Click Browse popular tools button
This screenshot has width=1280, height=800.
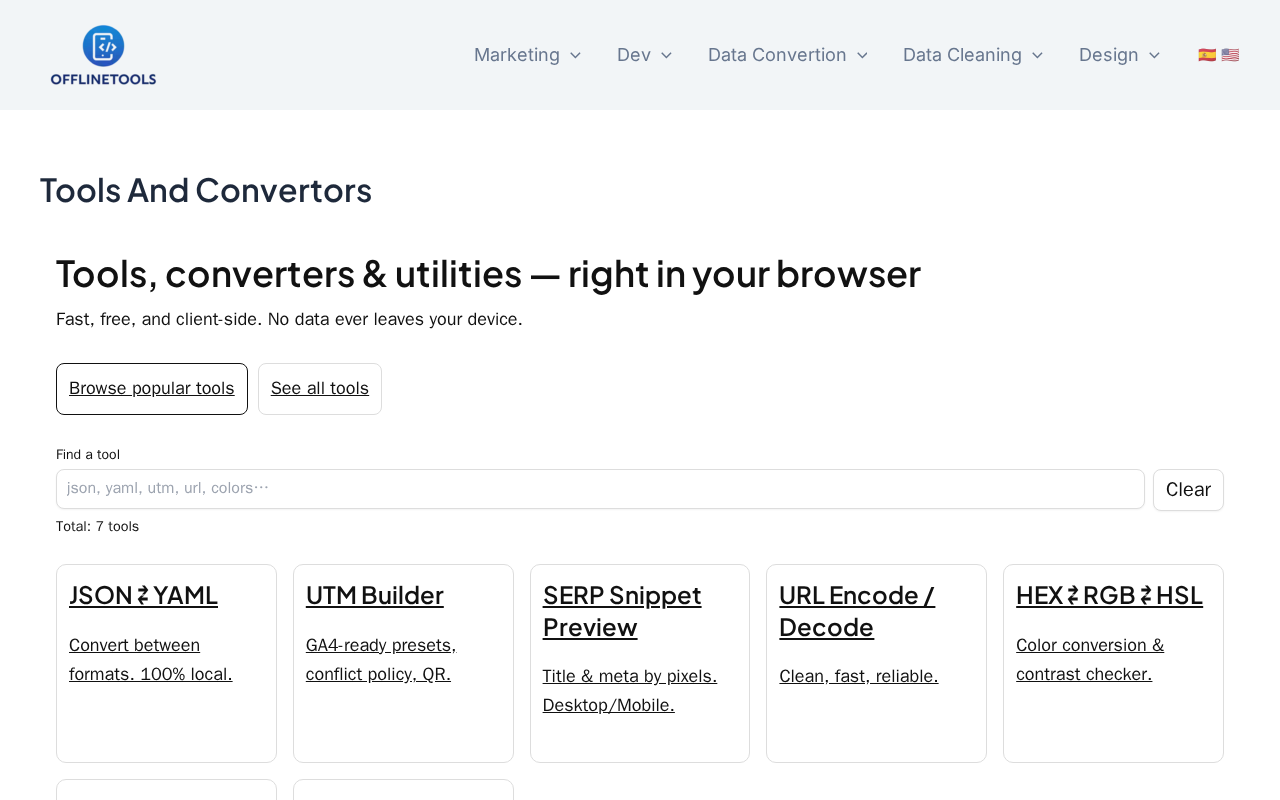coord(152,389)
